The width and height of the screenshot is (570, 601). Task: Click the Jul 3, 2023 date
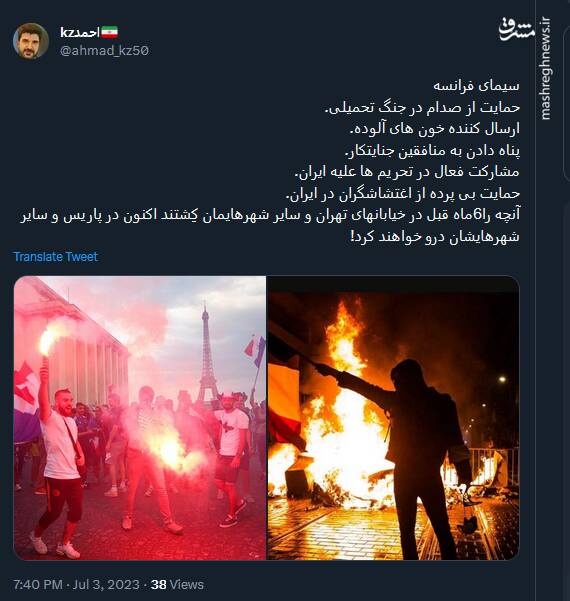click(x=106, y=585)
